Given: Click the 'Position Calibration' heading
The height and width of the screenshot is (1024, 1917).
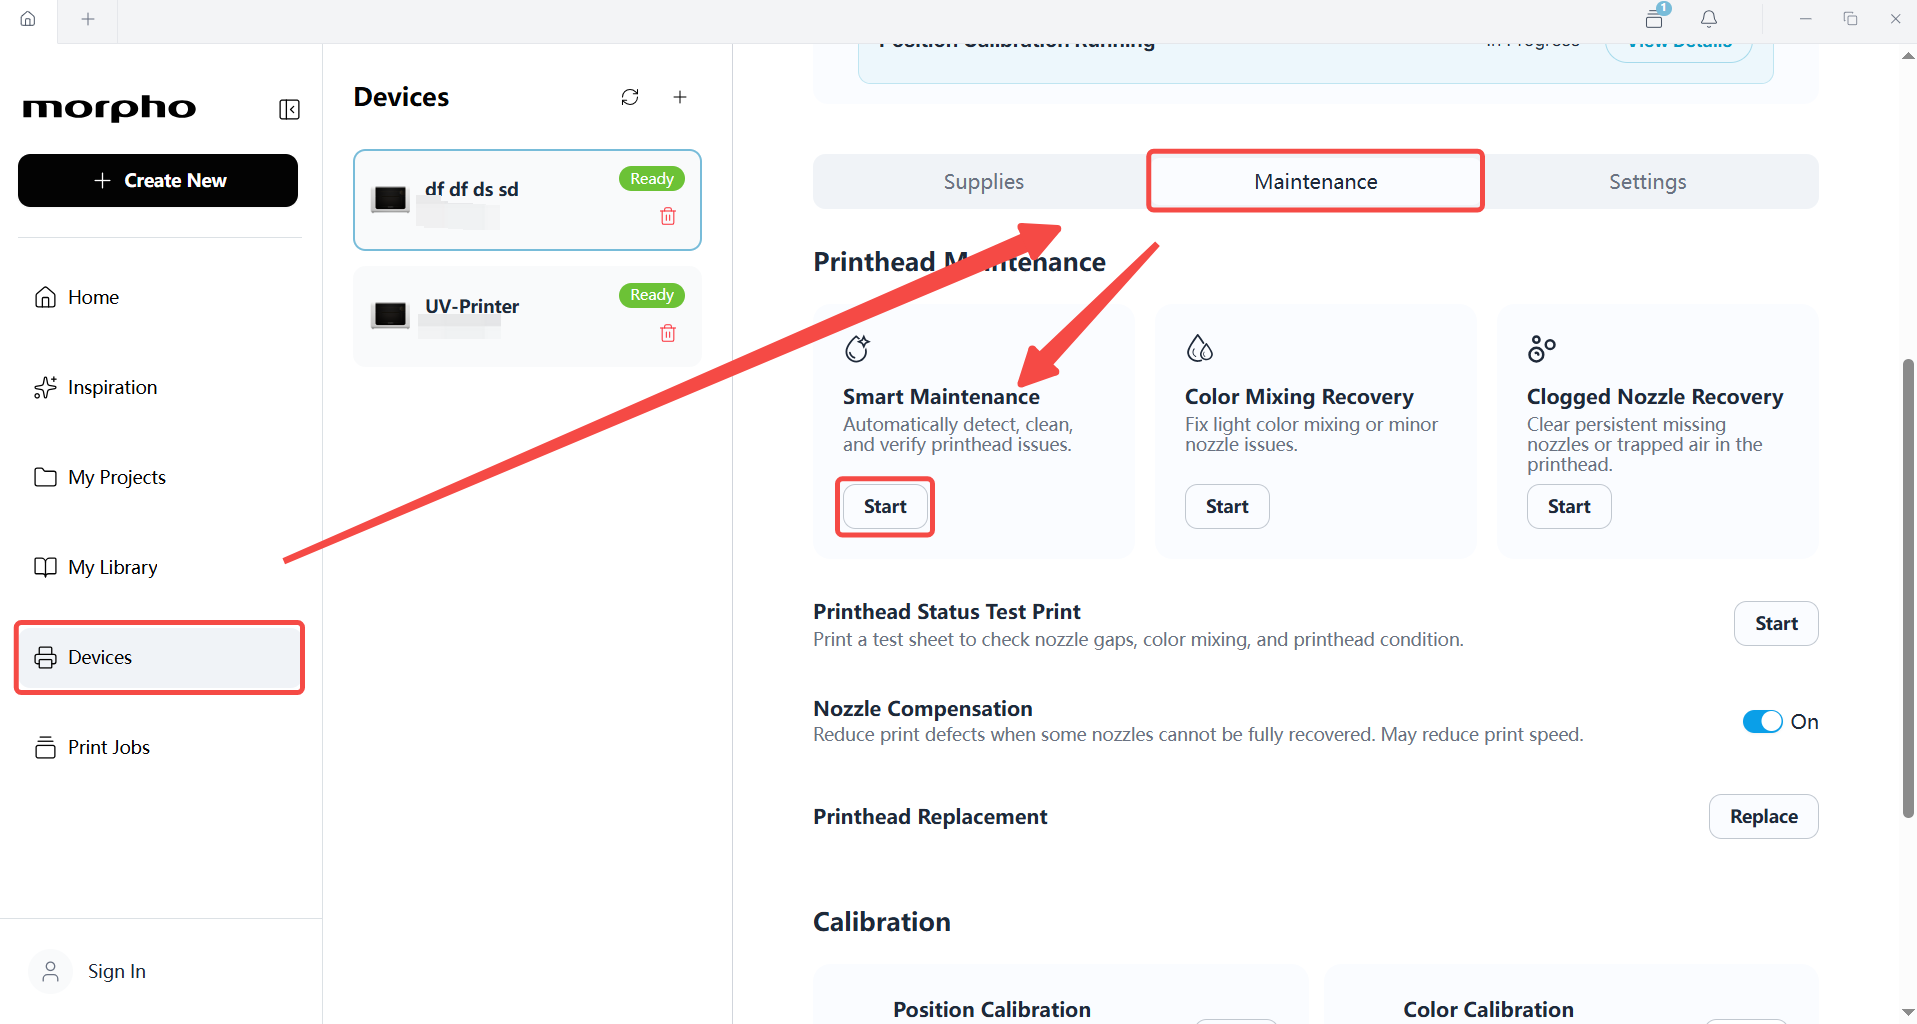Looking at the screenshot, I should point(992,1010).
